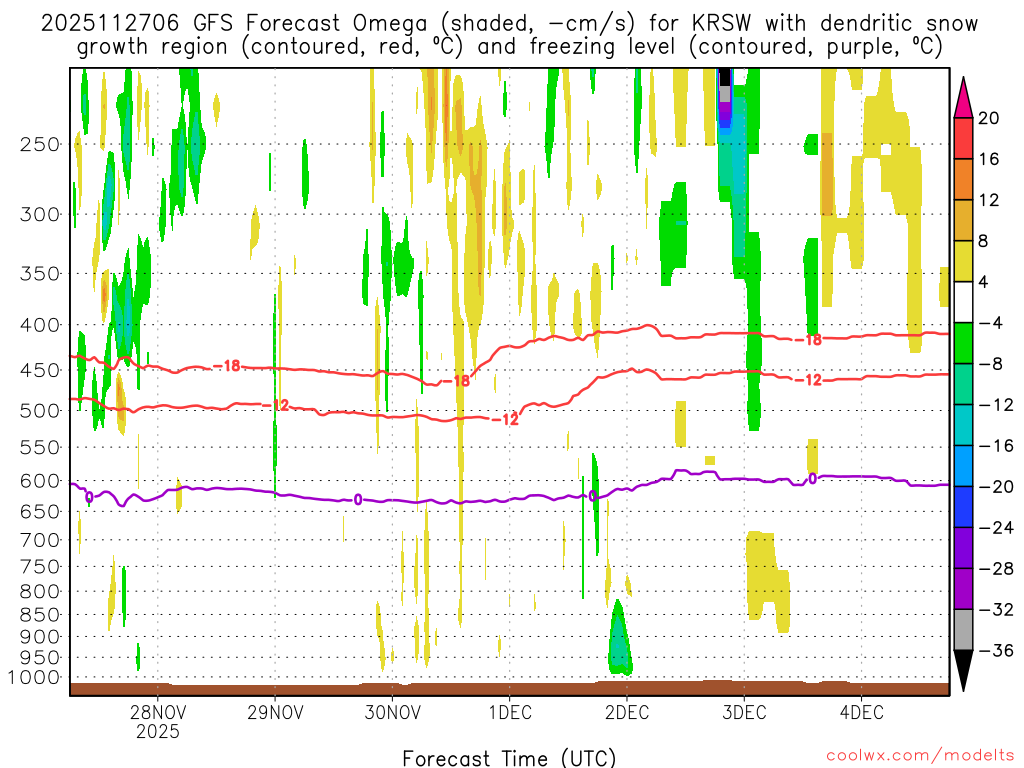
Task: Click the -12 contour label after 3DEC
Action: click(x=807, y=379)
